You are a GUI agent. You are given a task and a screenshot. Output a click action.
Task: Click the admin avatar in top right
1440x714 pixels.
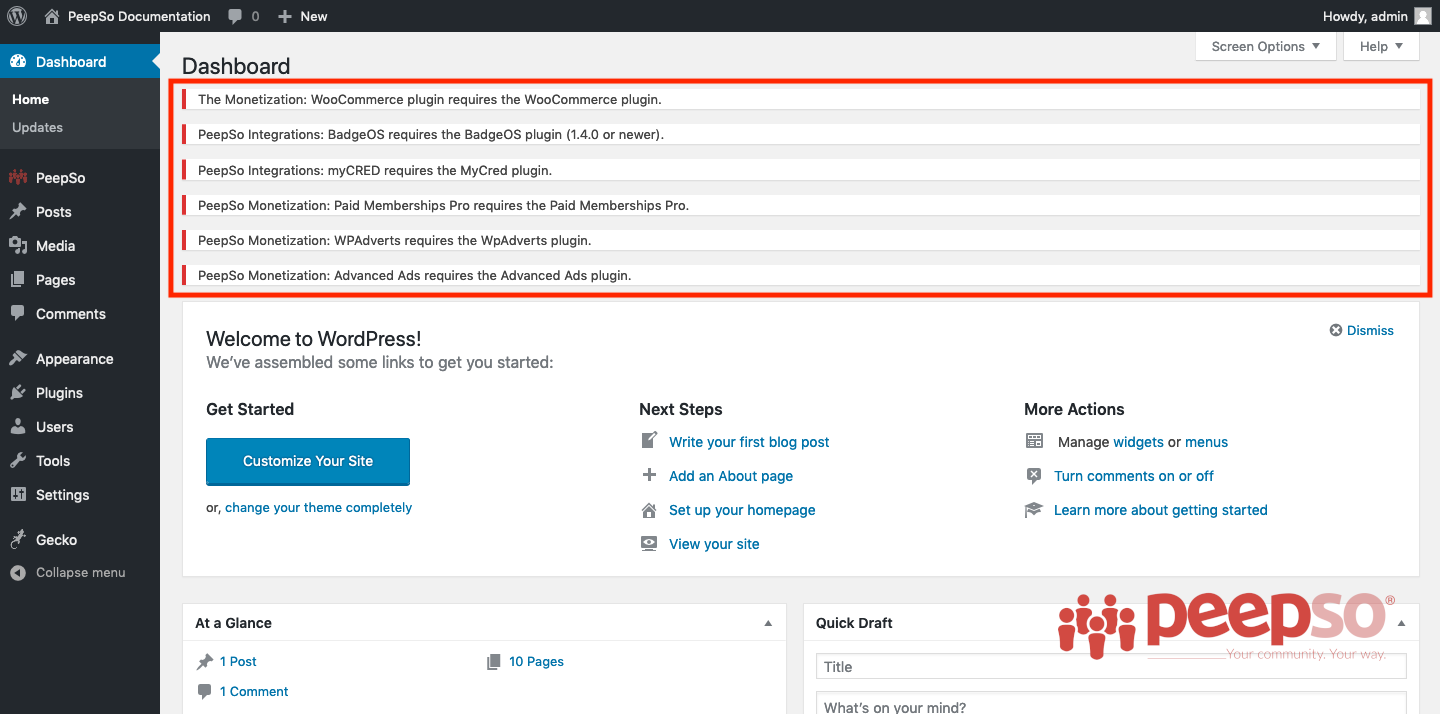click(x=1423, y=16)
